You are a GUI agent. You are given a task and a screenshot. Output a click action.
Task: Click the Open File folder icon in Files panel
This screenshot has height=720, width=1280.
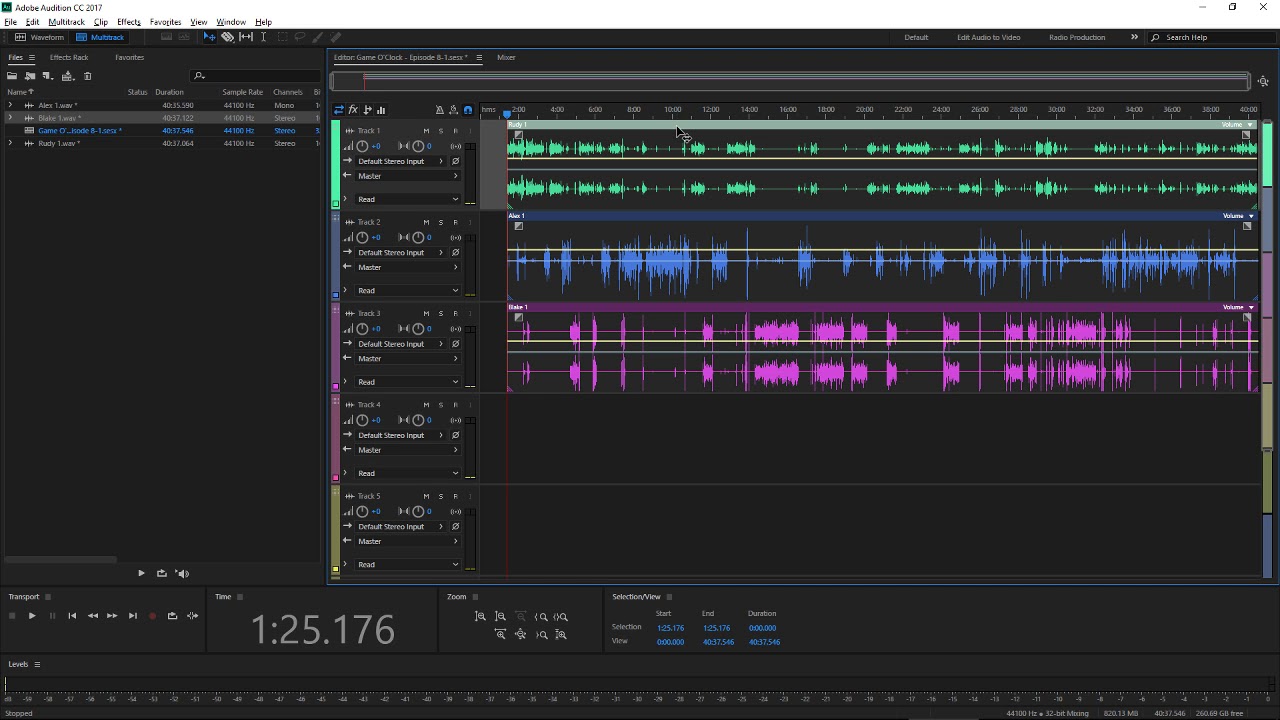pos(12,76)
